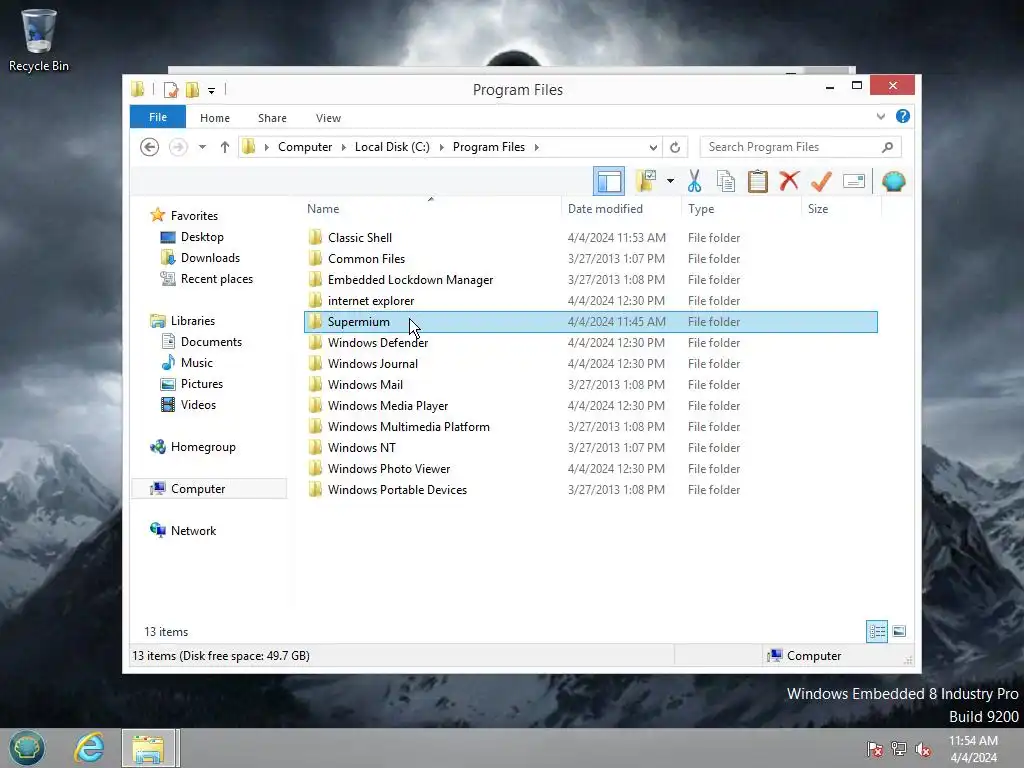1024x768 pixels.
Task: Open the Customize Quick Access Toolbar dropdown
Action: coord(212,91)
